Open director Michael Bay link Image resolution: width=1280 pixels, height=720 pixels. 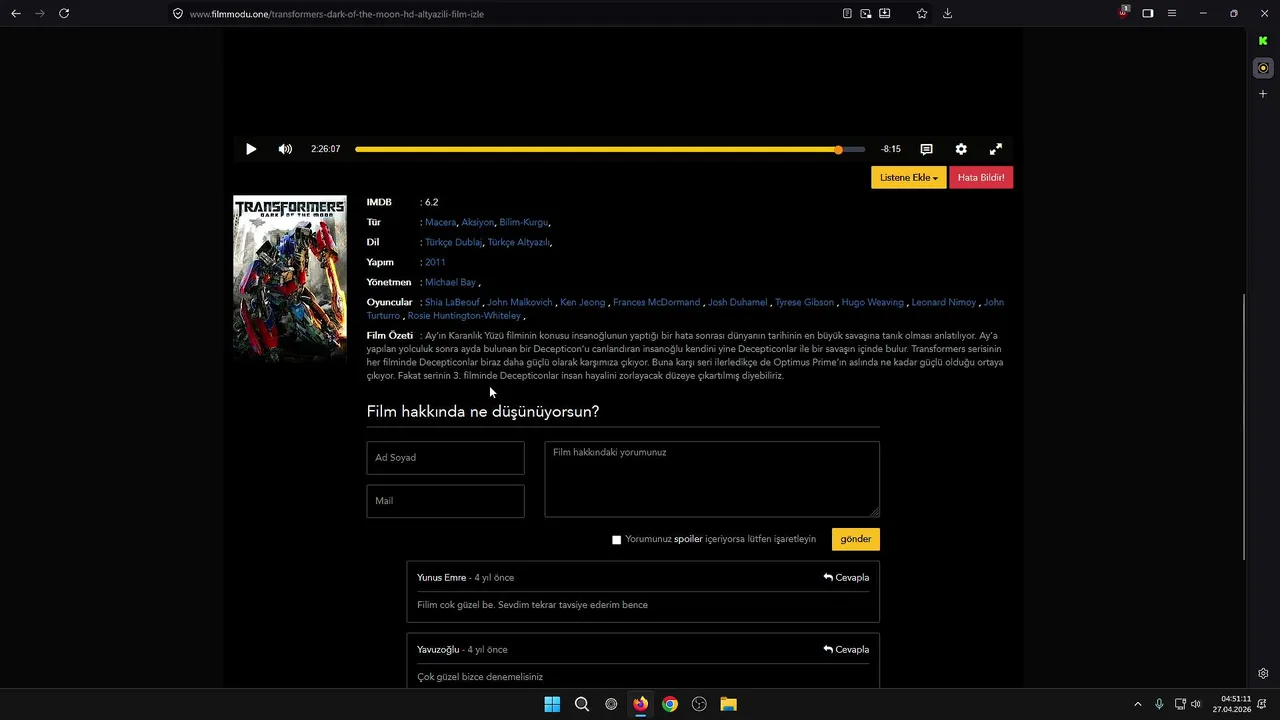450,282
